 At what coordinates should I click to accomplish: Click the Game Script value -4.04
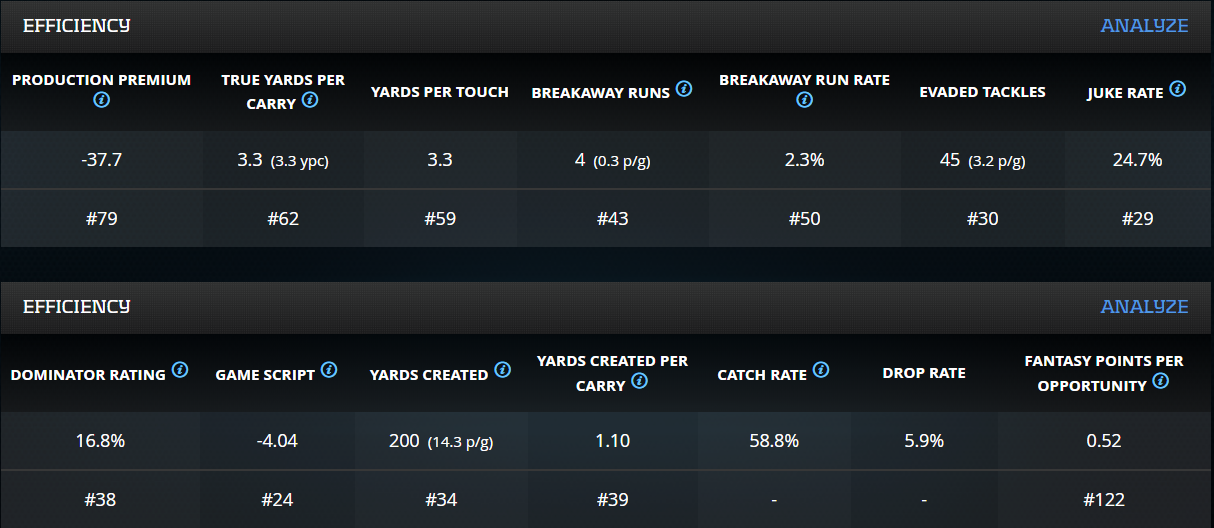click(277, 440)
